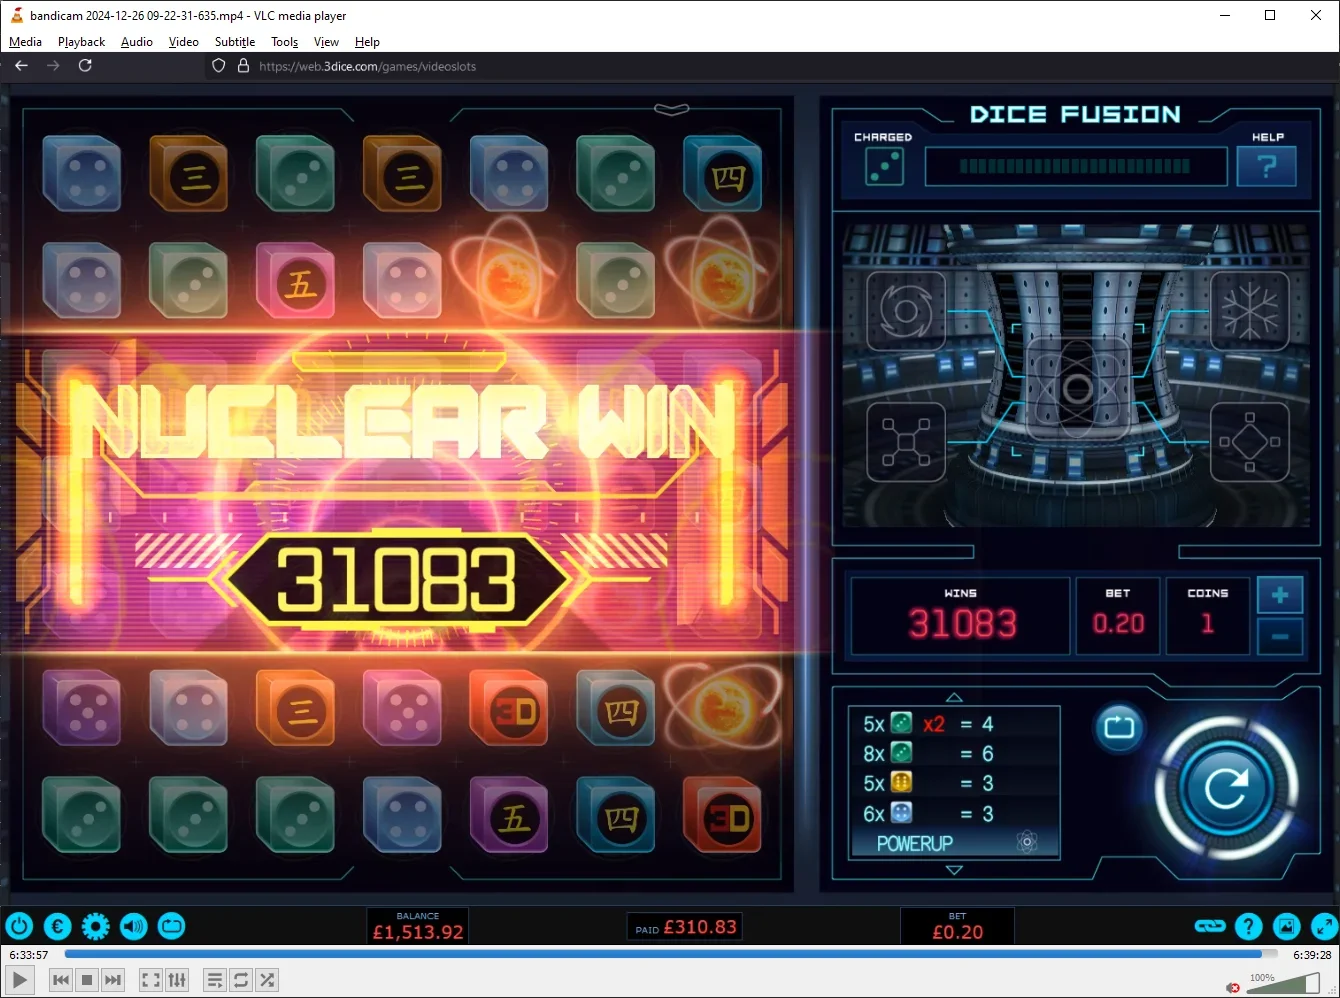The width and height of the screenshot is (1340, 998).
Task: Select the connected-squares power-up icon
Action: [x=906, y=441]
